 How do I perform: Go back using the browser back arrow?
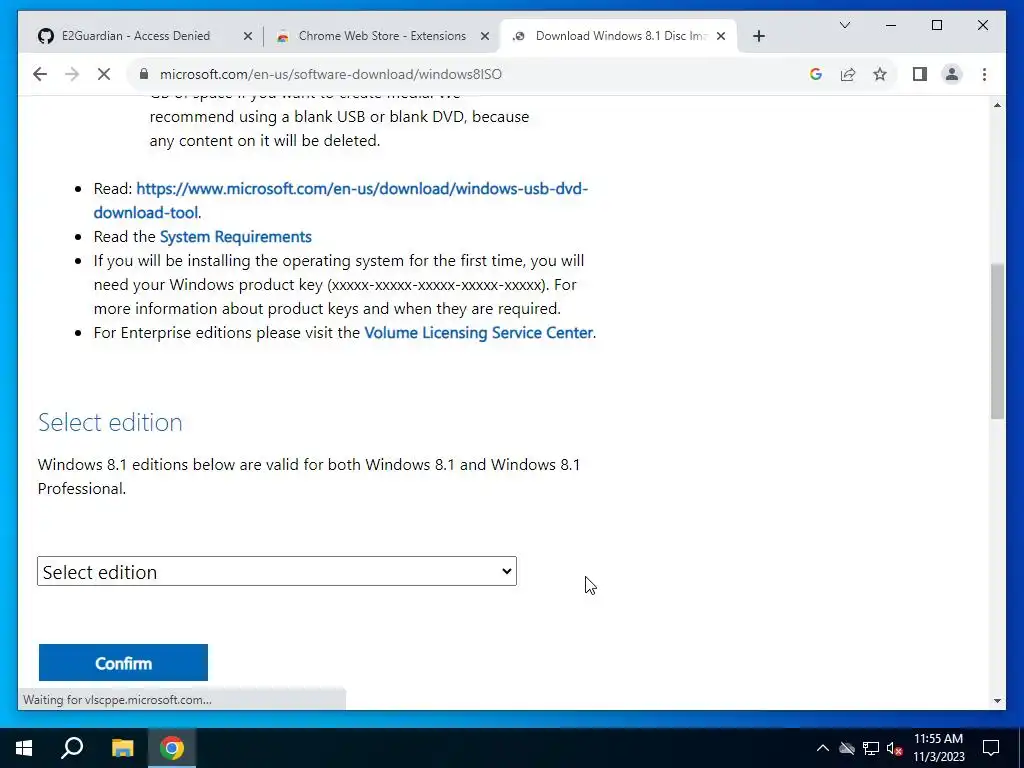[x=40, y=74]
